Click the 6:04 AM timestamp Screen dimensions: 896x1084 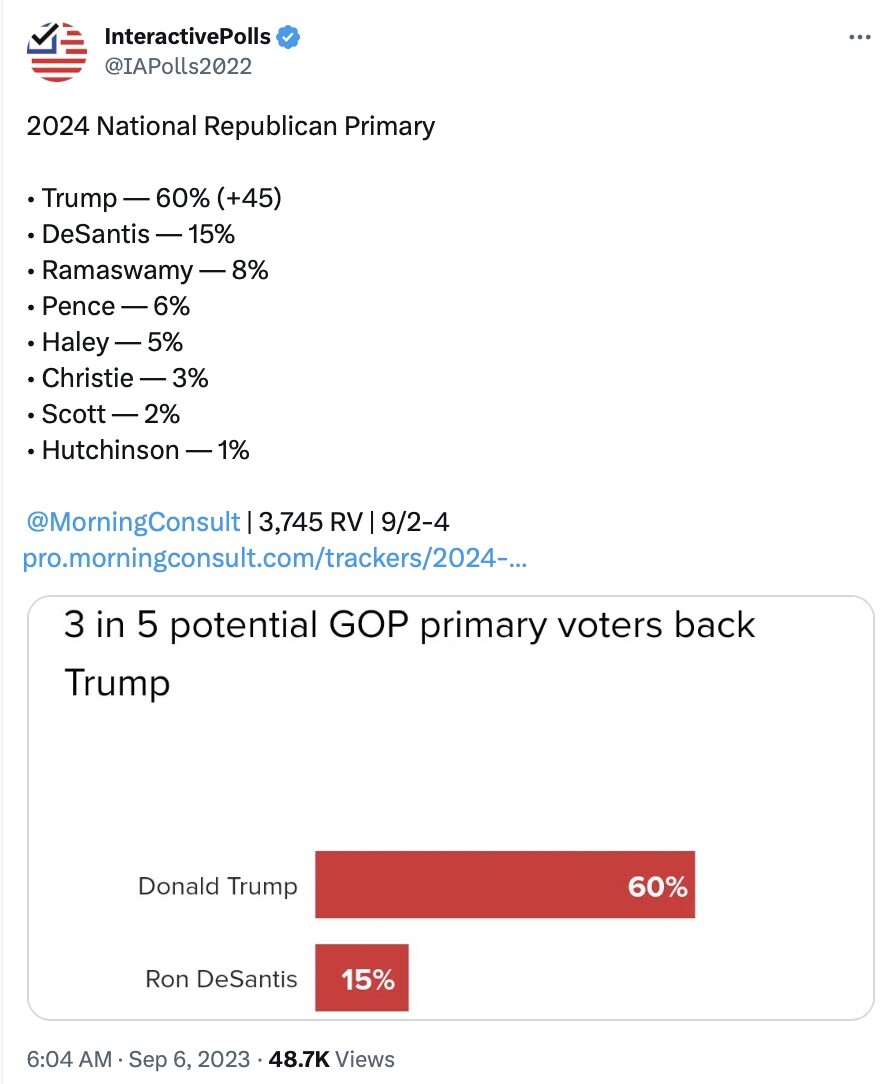coord(69,1059)
